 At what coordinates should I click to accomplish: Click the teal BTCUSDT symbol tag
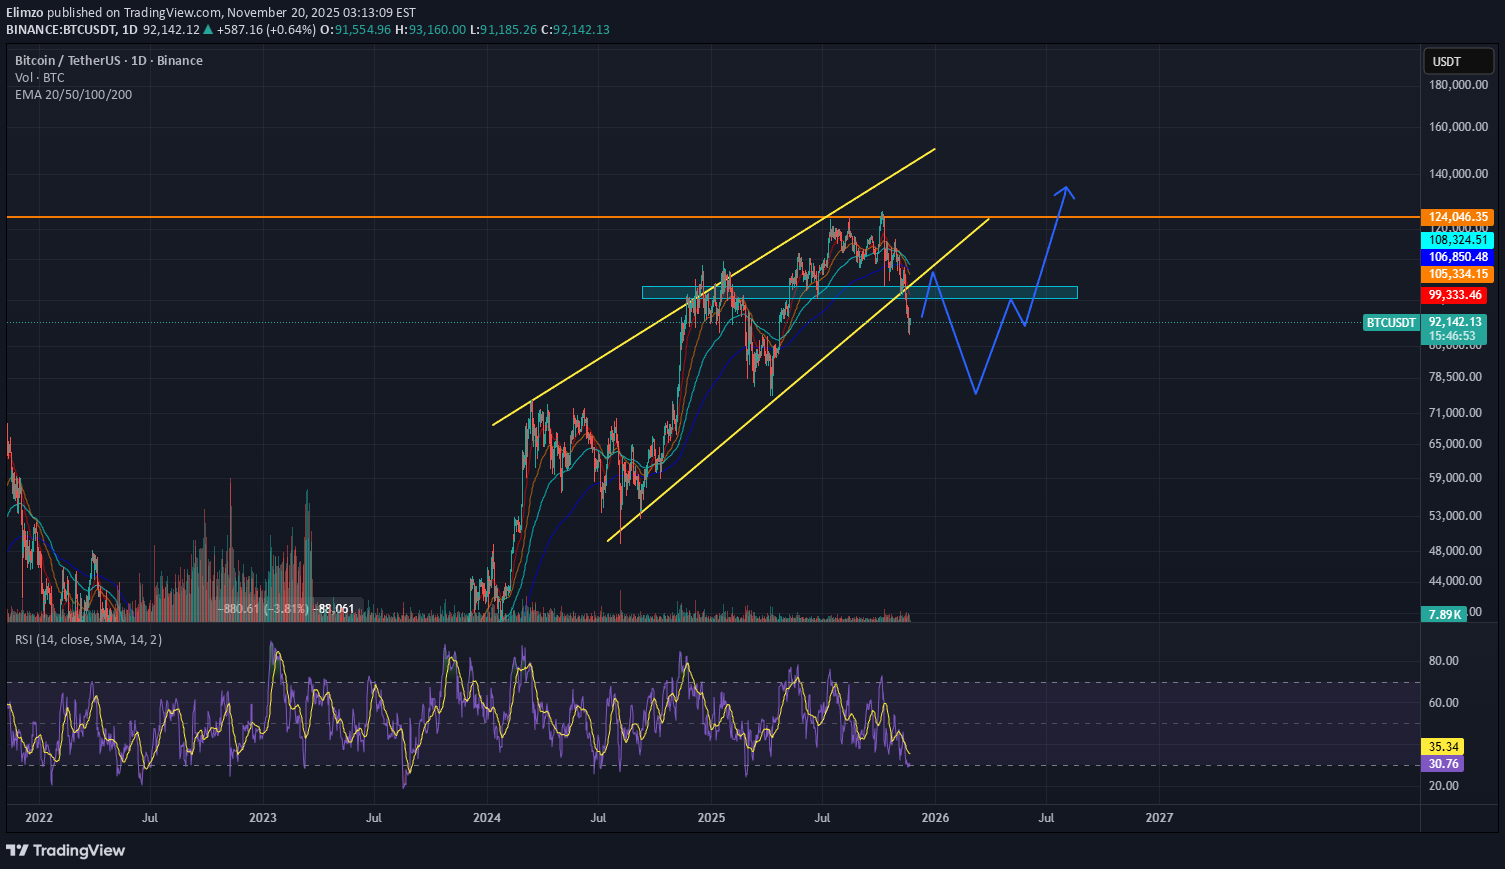coord(1390,322)
